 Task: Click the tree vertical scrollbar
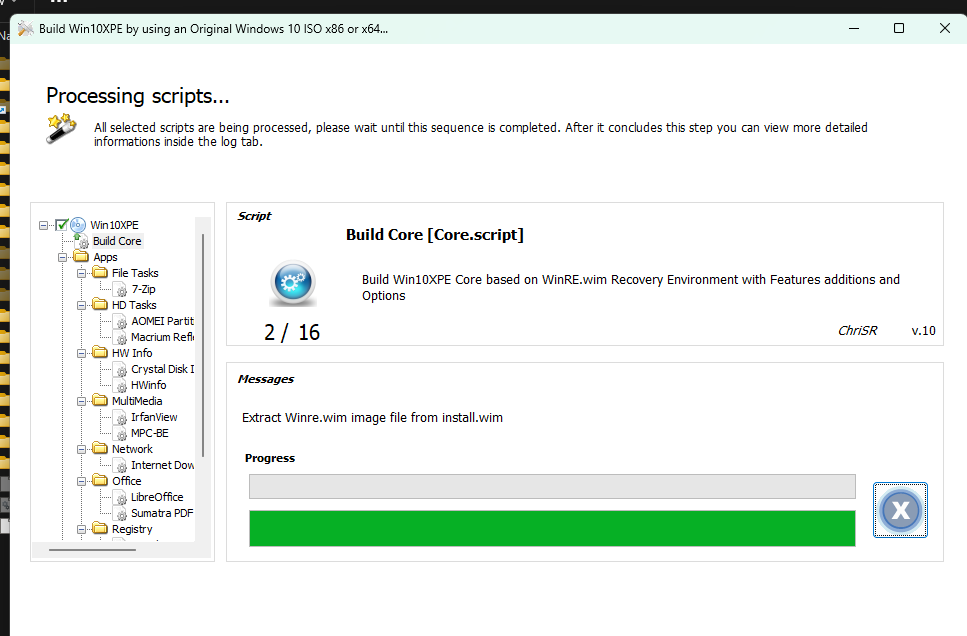click(203, 345)
